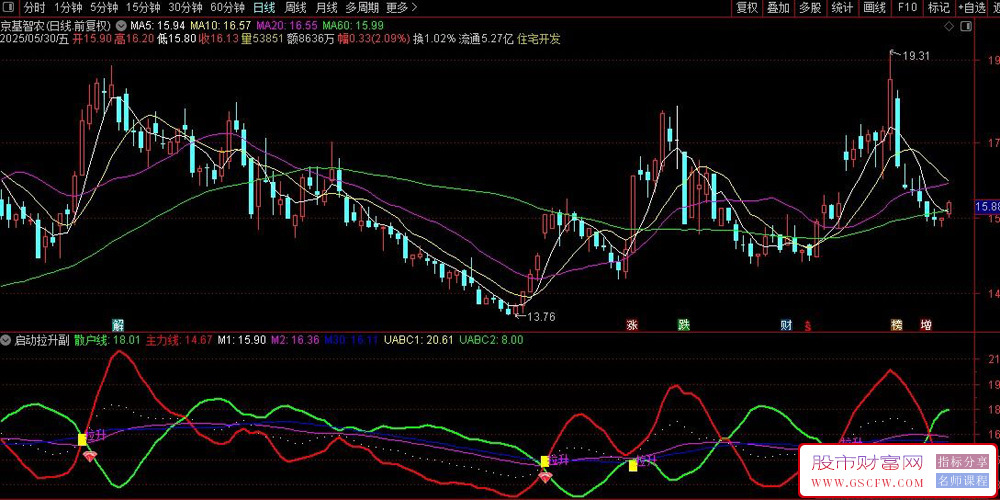Click the 增 event marker

(x=926, y=325)
